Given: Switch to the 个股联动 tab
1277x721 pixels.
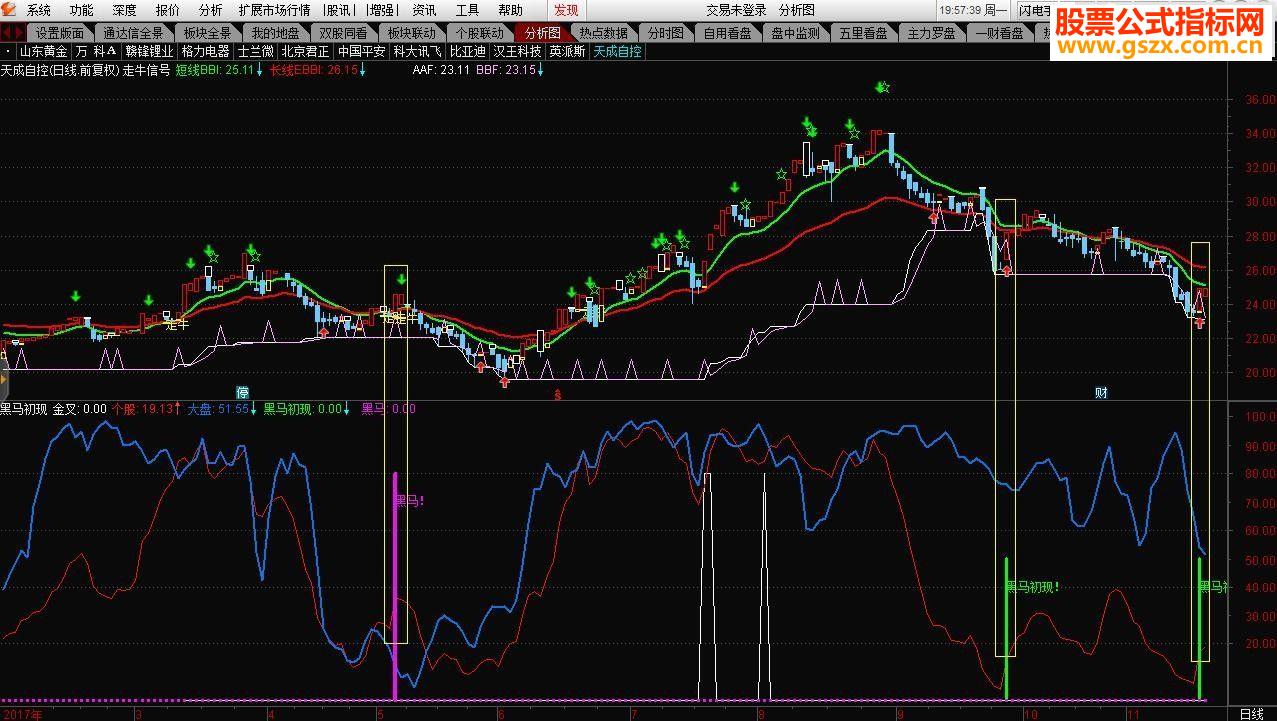Looking at the screenshot, I should coord(480,32).
